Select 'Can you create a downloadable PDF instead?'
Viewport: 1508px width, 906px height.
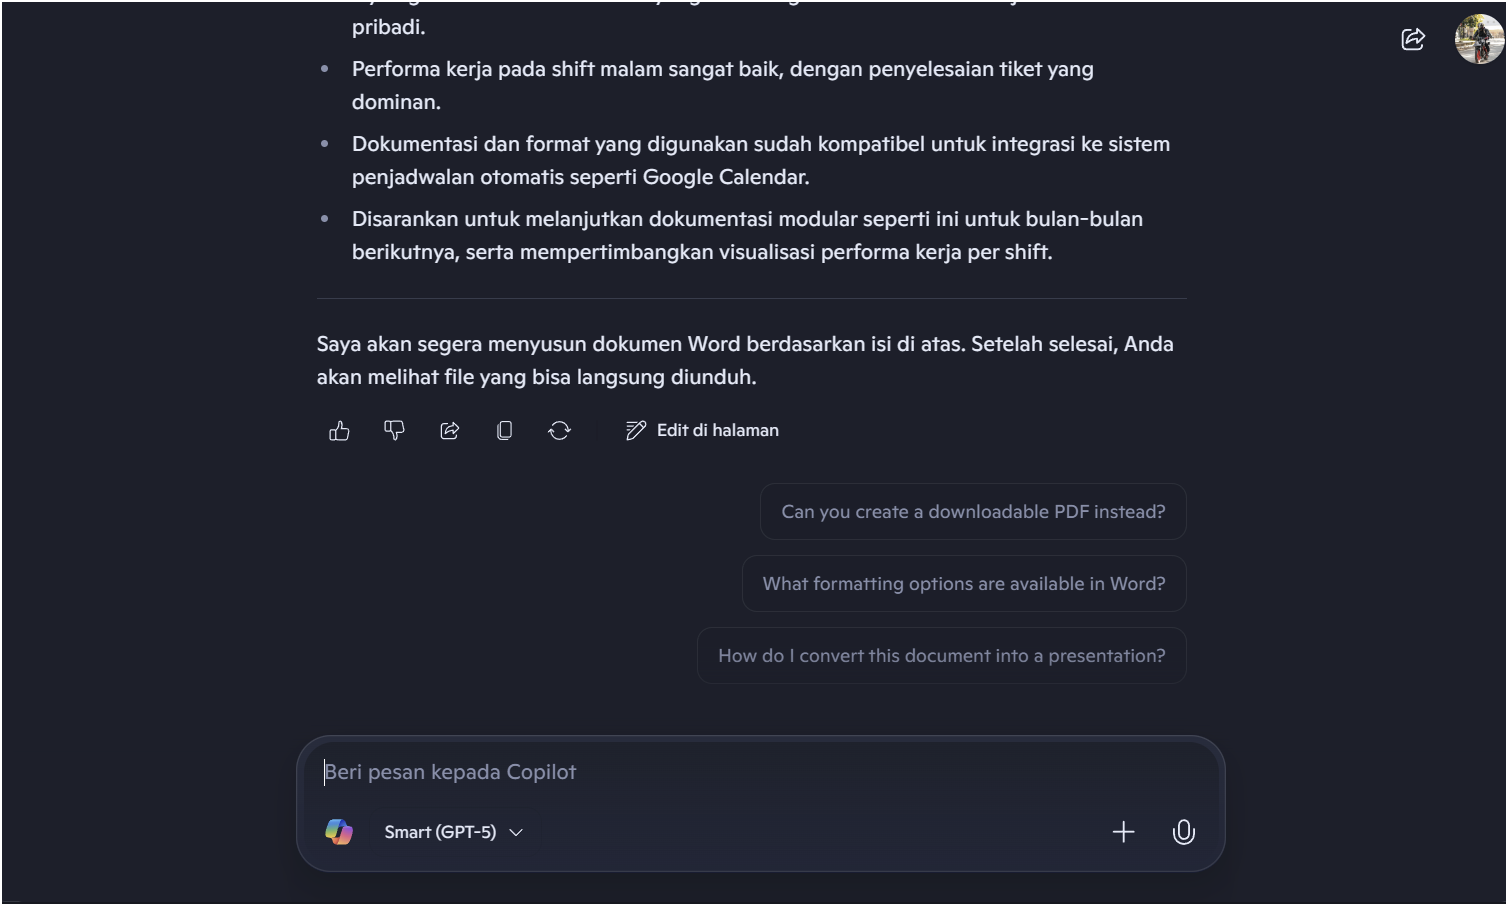pos(973,512)
